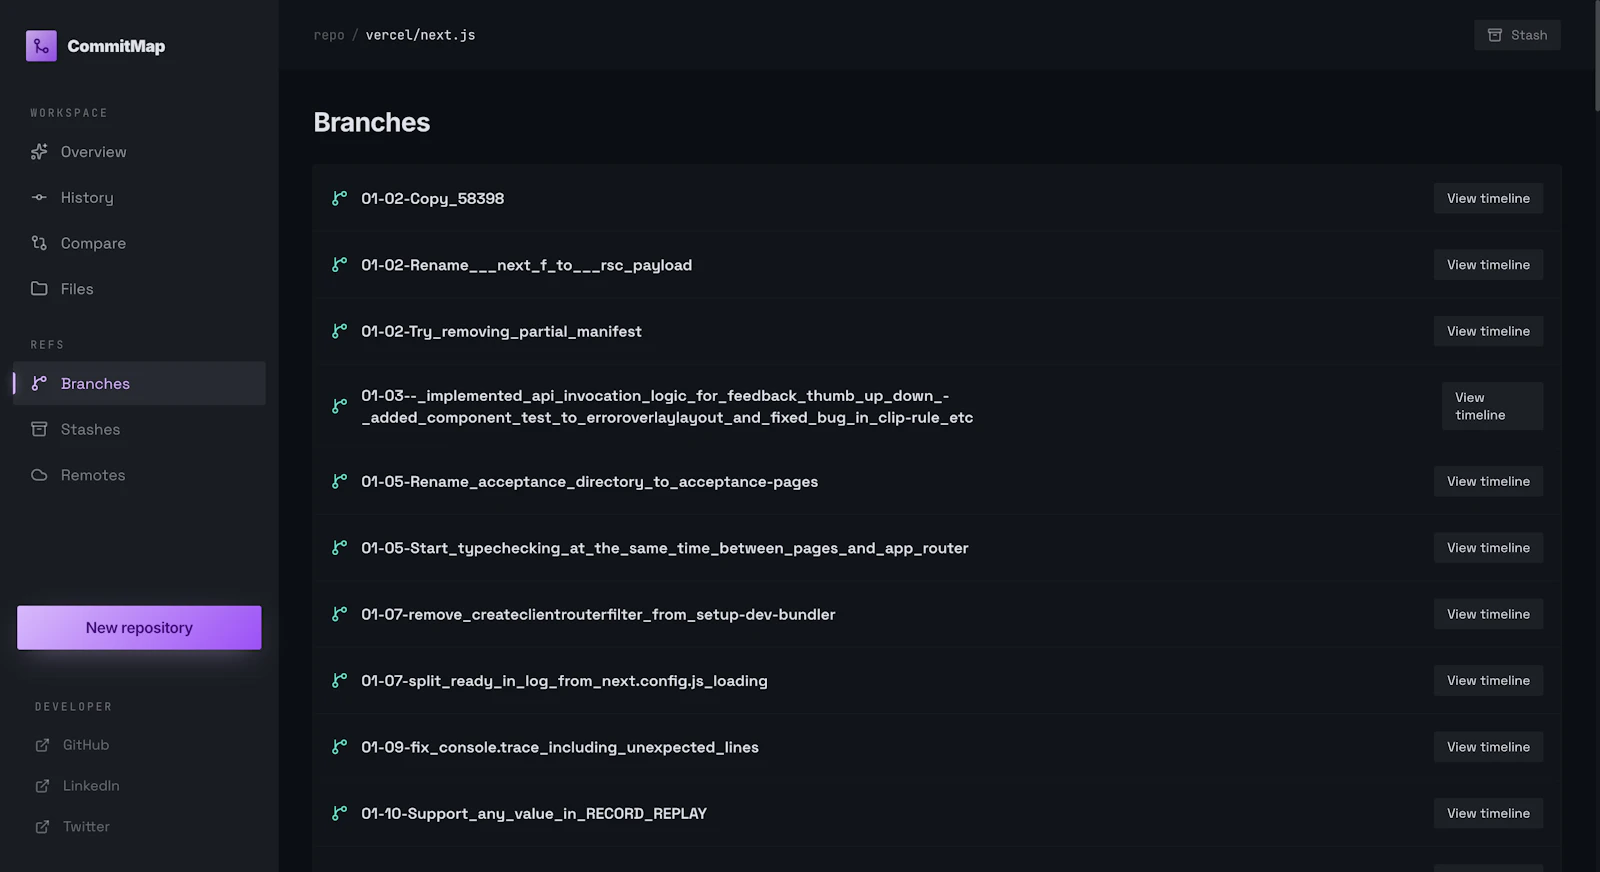
Task: View timeline for 01-09-fix_console.trace branch
Action: (x=1488, y=747)
